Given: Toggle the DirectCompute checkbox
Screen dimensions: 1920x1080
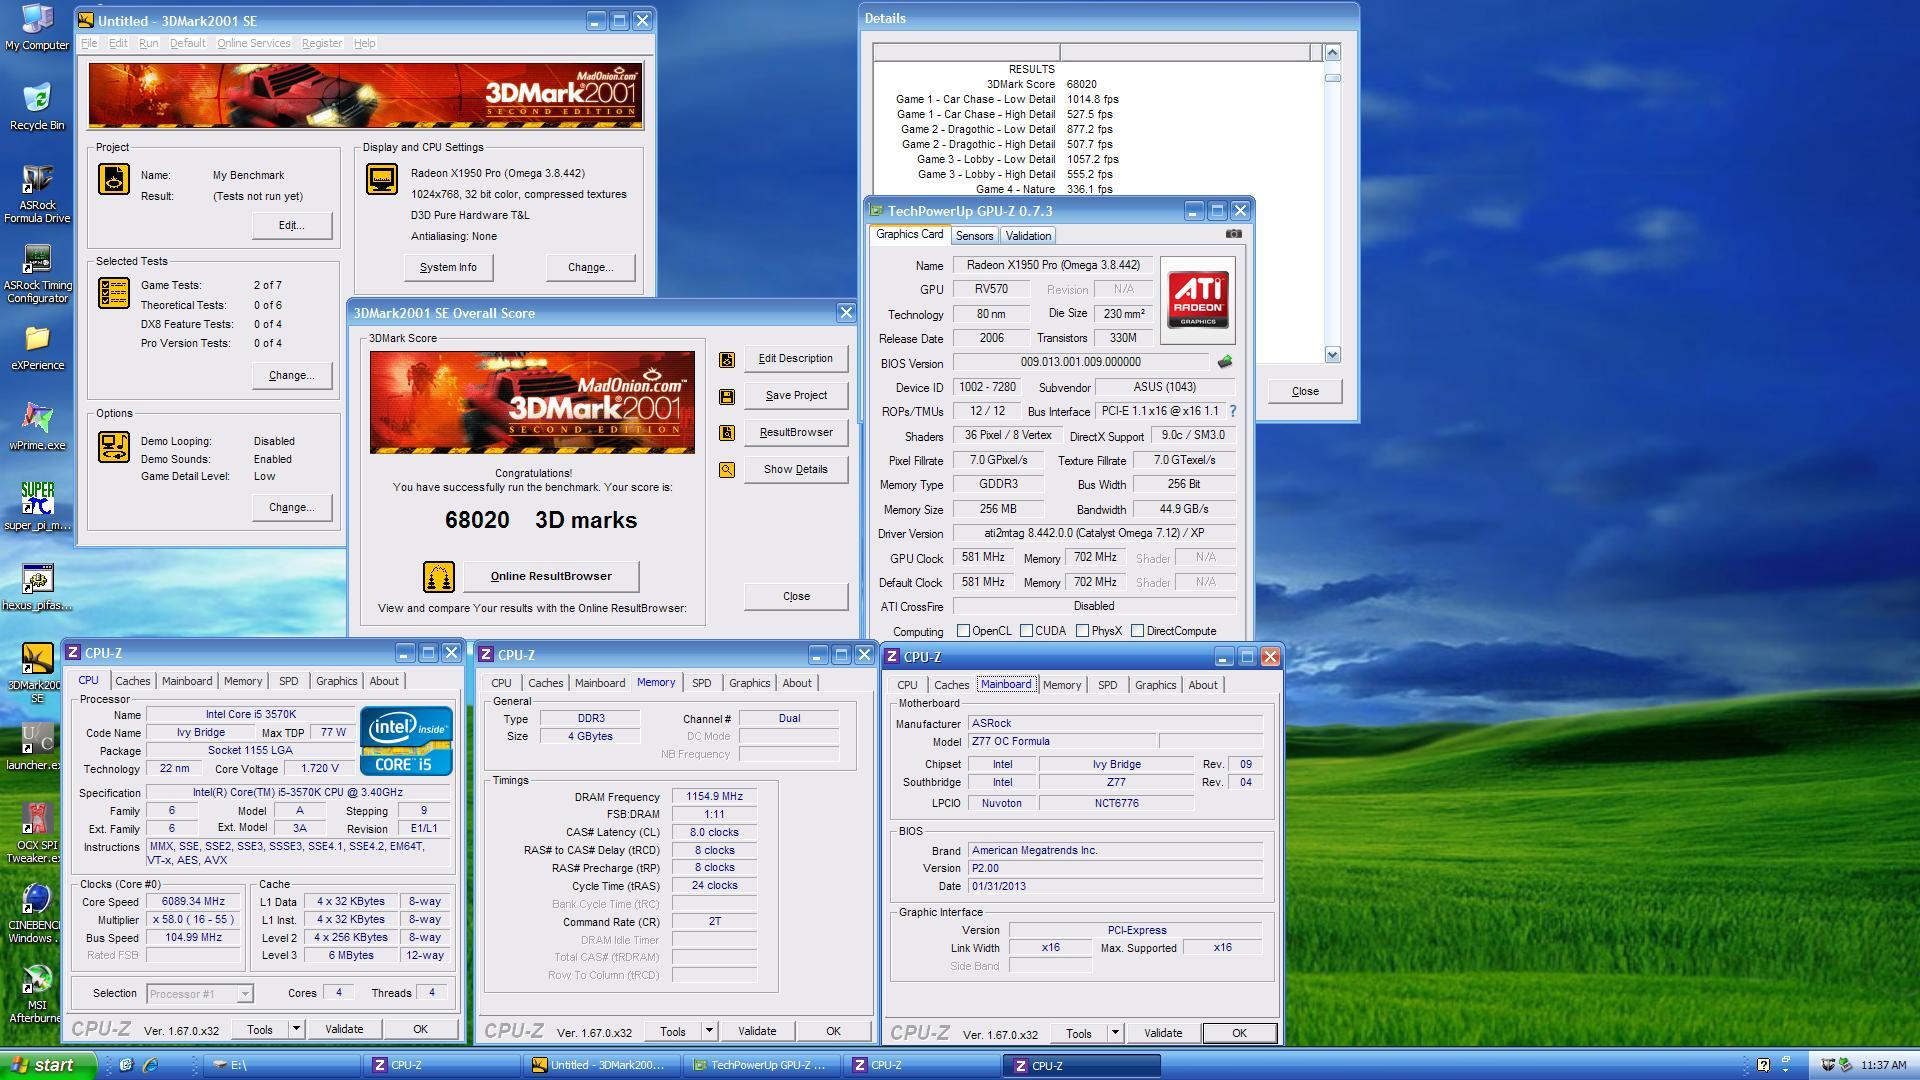Looking at the screenshot, I should 1137,631.
